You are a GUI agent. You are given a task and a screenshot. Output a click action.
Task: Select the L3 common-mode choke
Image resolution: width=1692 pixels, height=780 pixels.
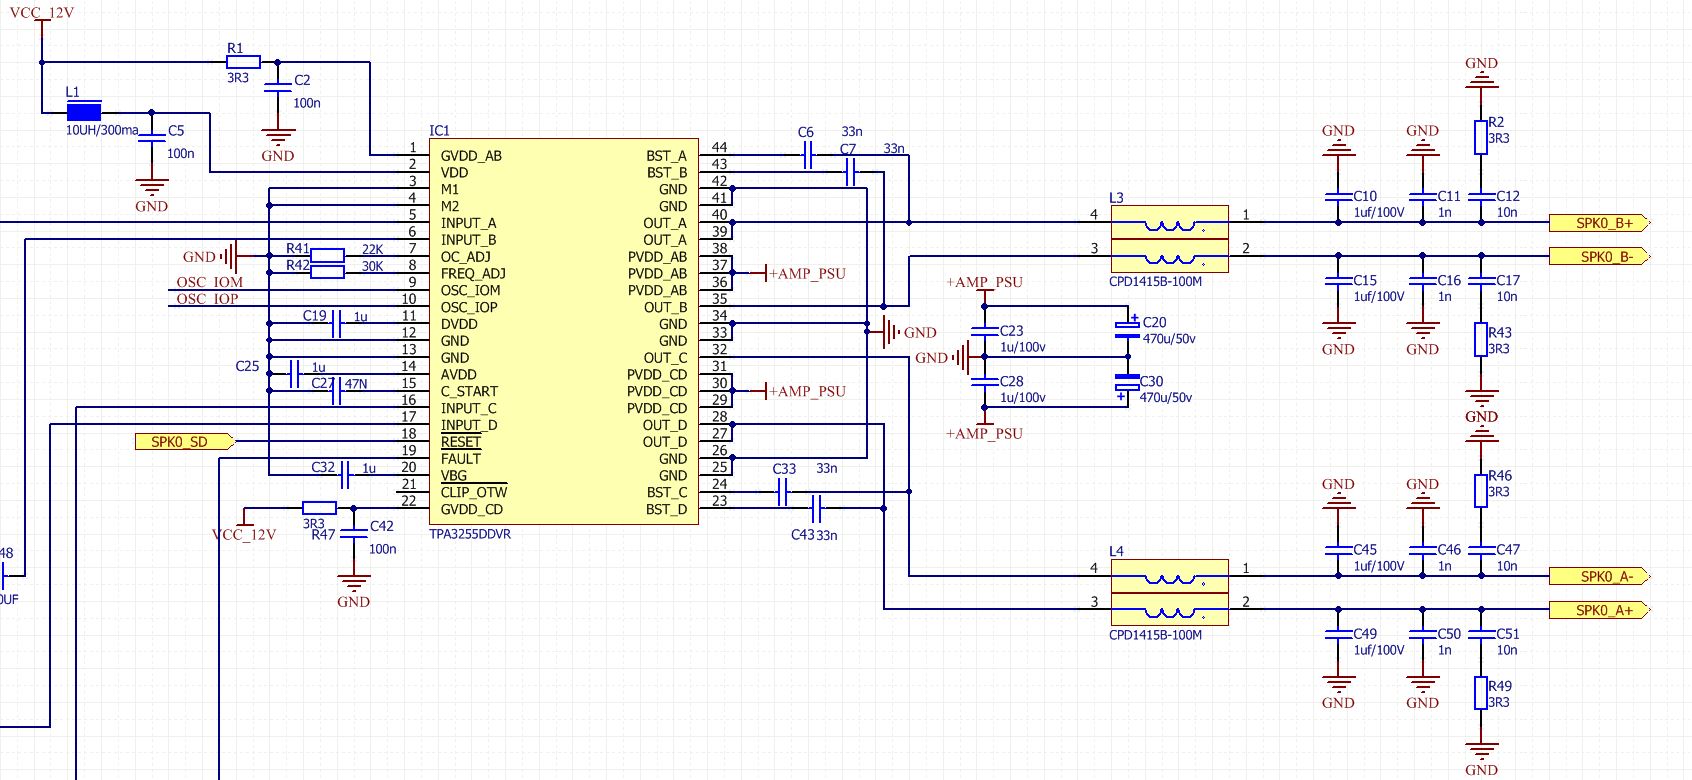click(x=1170, y=239)
